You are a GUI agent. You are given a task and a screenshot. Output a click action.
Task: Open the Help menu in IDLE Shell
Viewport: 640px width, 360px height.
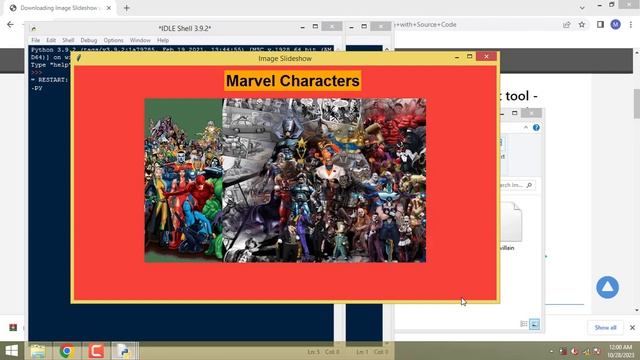click(163, 40)
